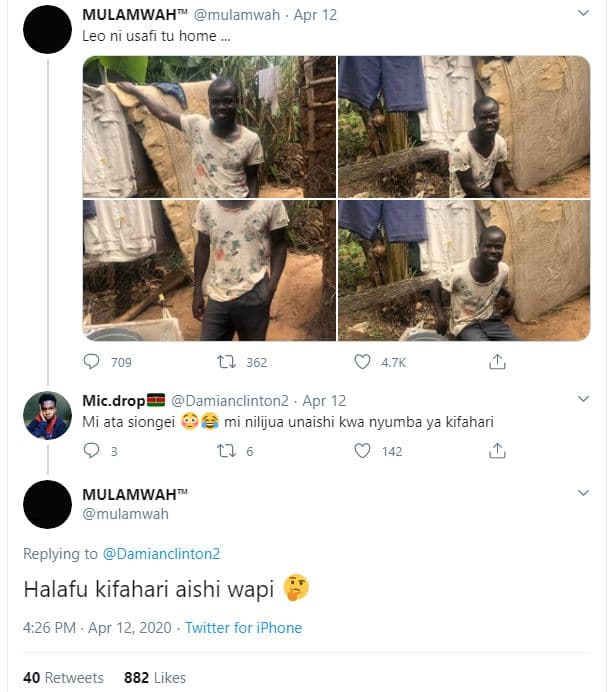The image size is (613, 692).
Task: View the bottom-left tweet photo
Action: 208,270
